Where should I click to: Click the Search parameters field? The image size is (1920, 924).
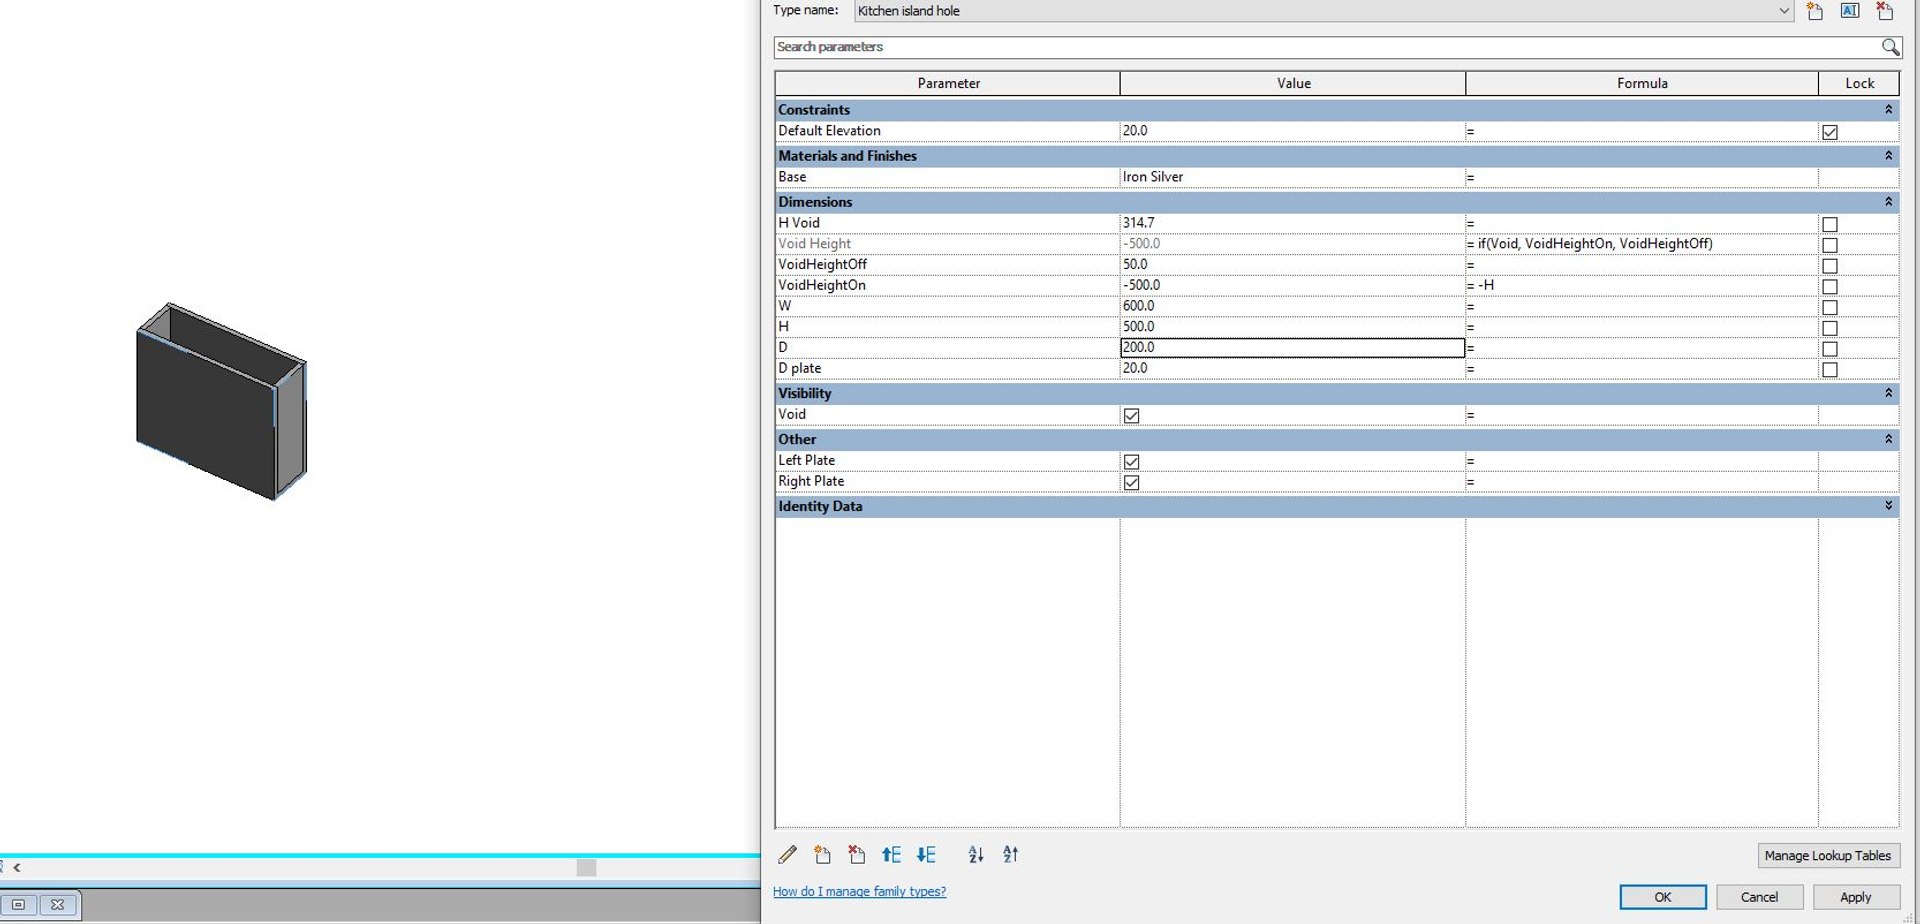[1326, 47]
